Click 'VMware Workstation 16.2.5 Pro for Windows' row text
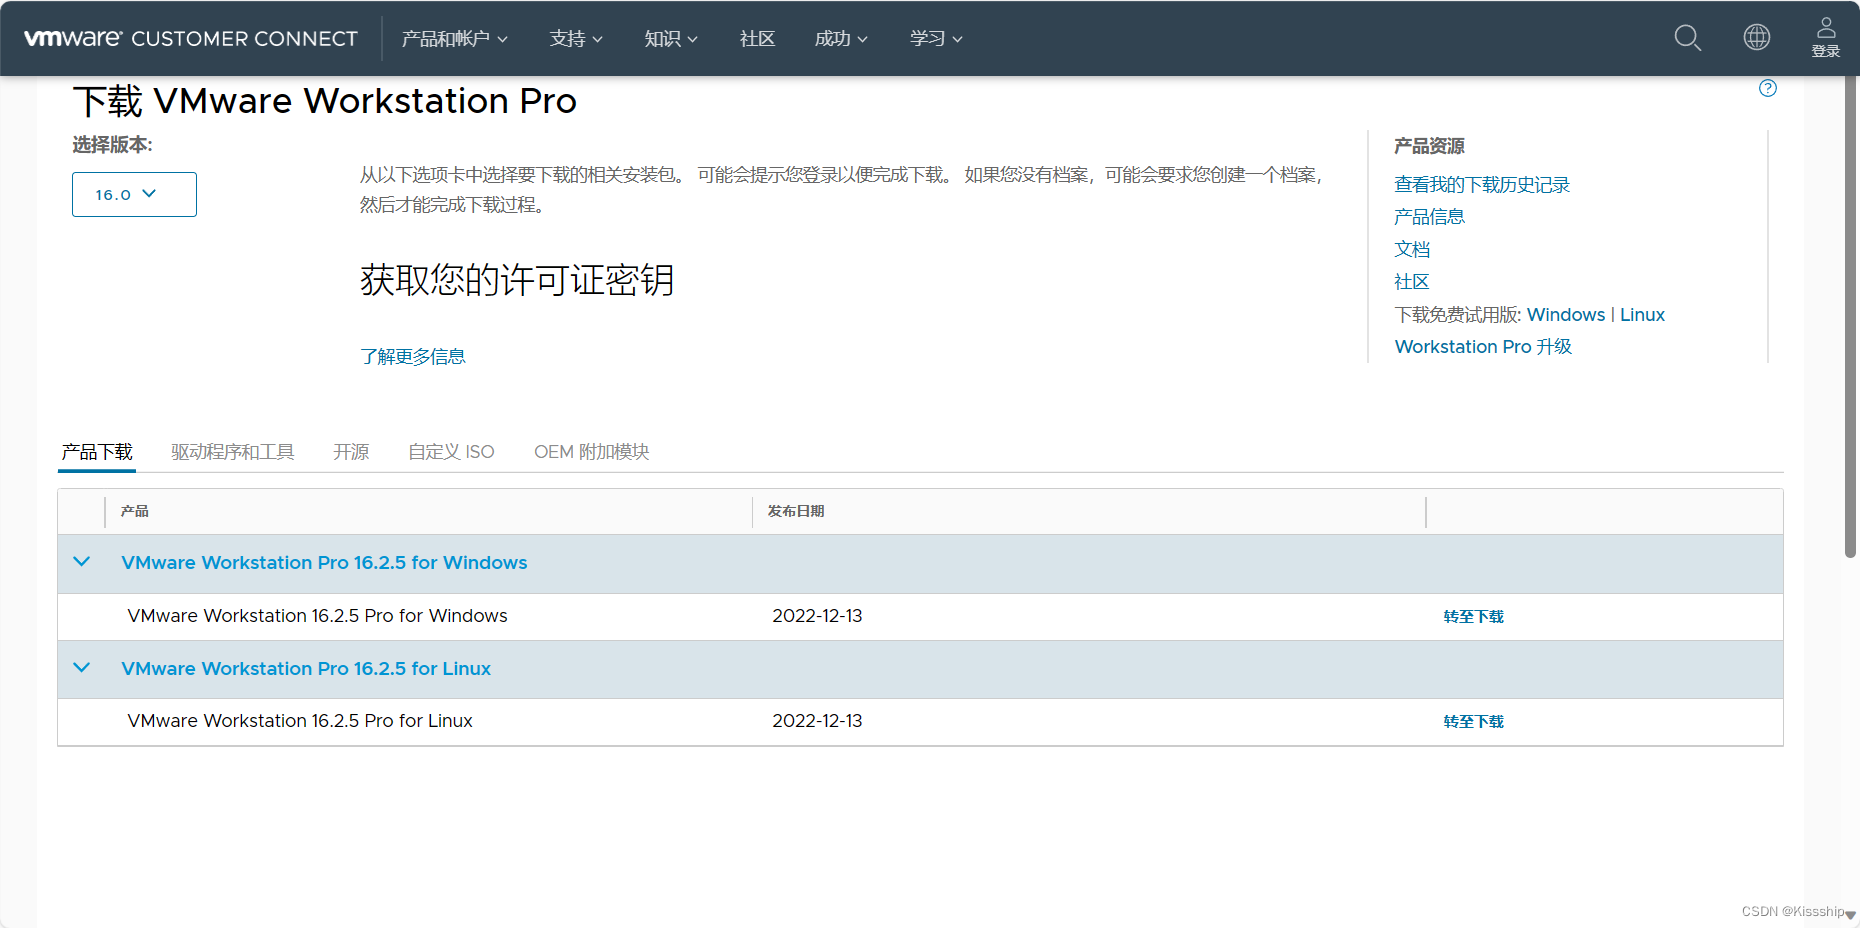The height and width of the screenshot is (928, 1860). (x=317, y=616)
